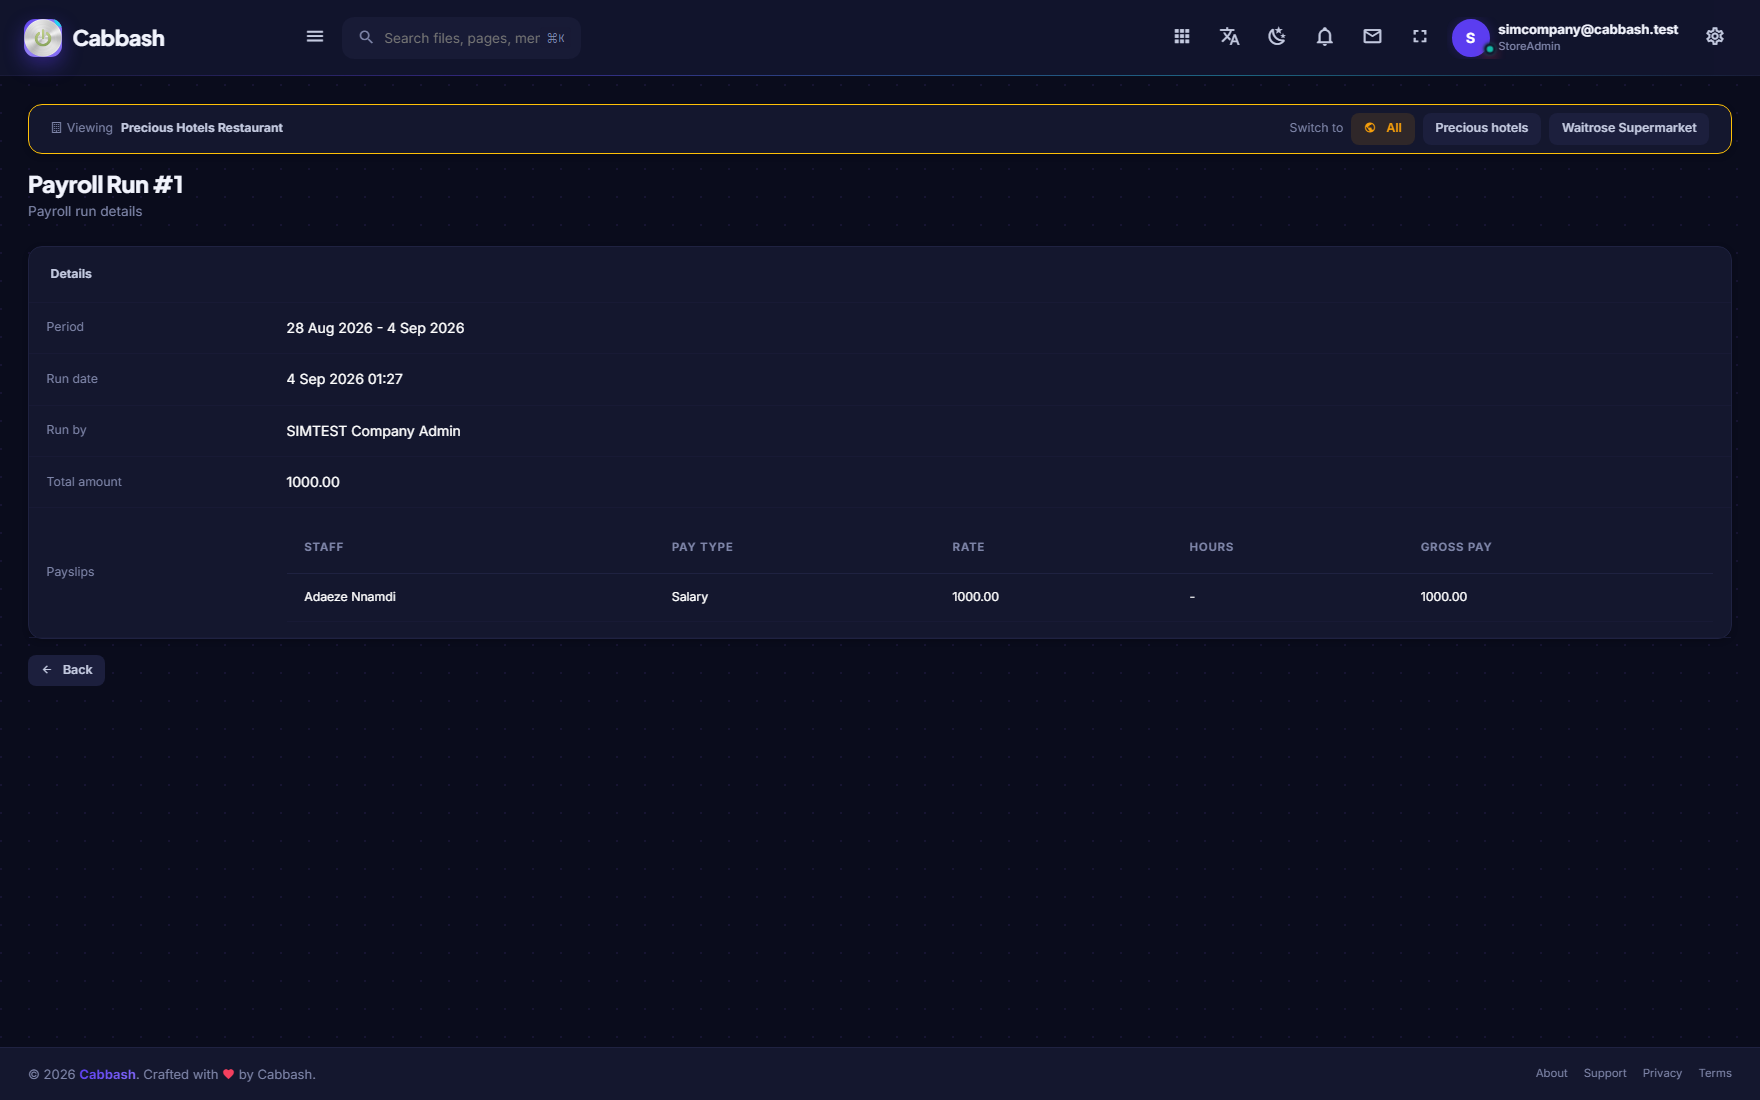Toggle dark mode moon icon
This screenshot has height=1100, width=1760.
(1277, 37)
